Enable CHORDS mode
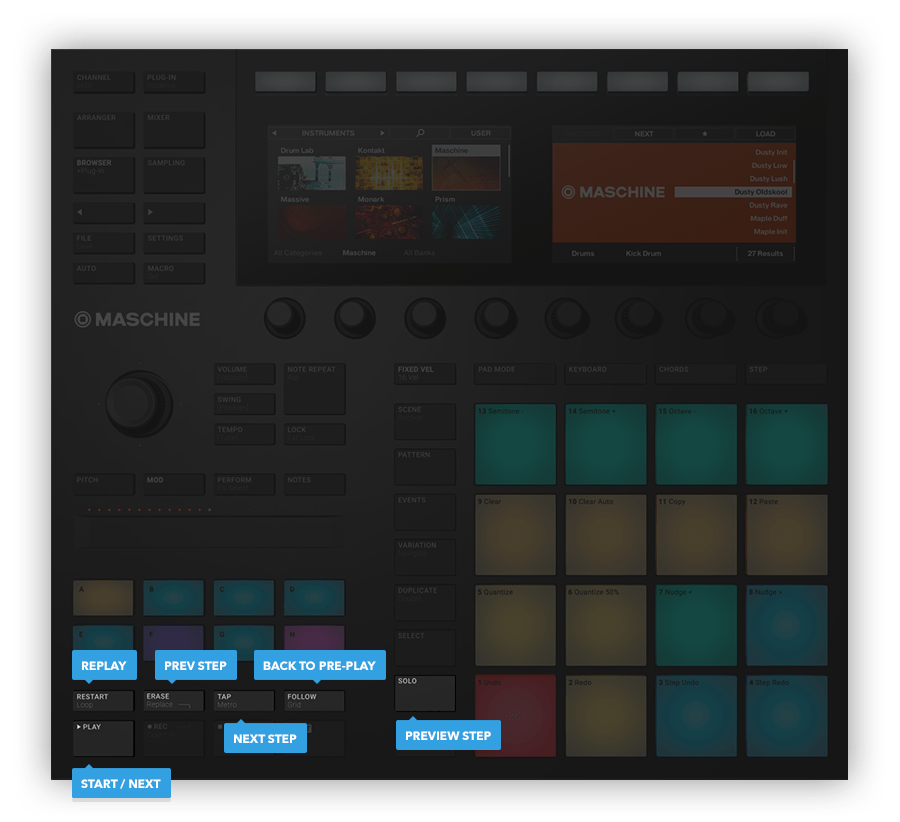900x822 pixels. [x=696, y=374]
